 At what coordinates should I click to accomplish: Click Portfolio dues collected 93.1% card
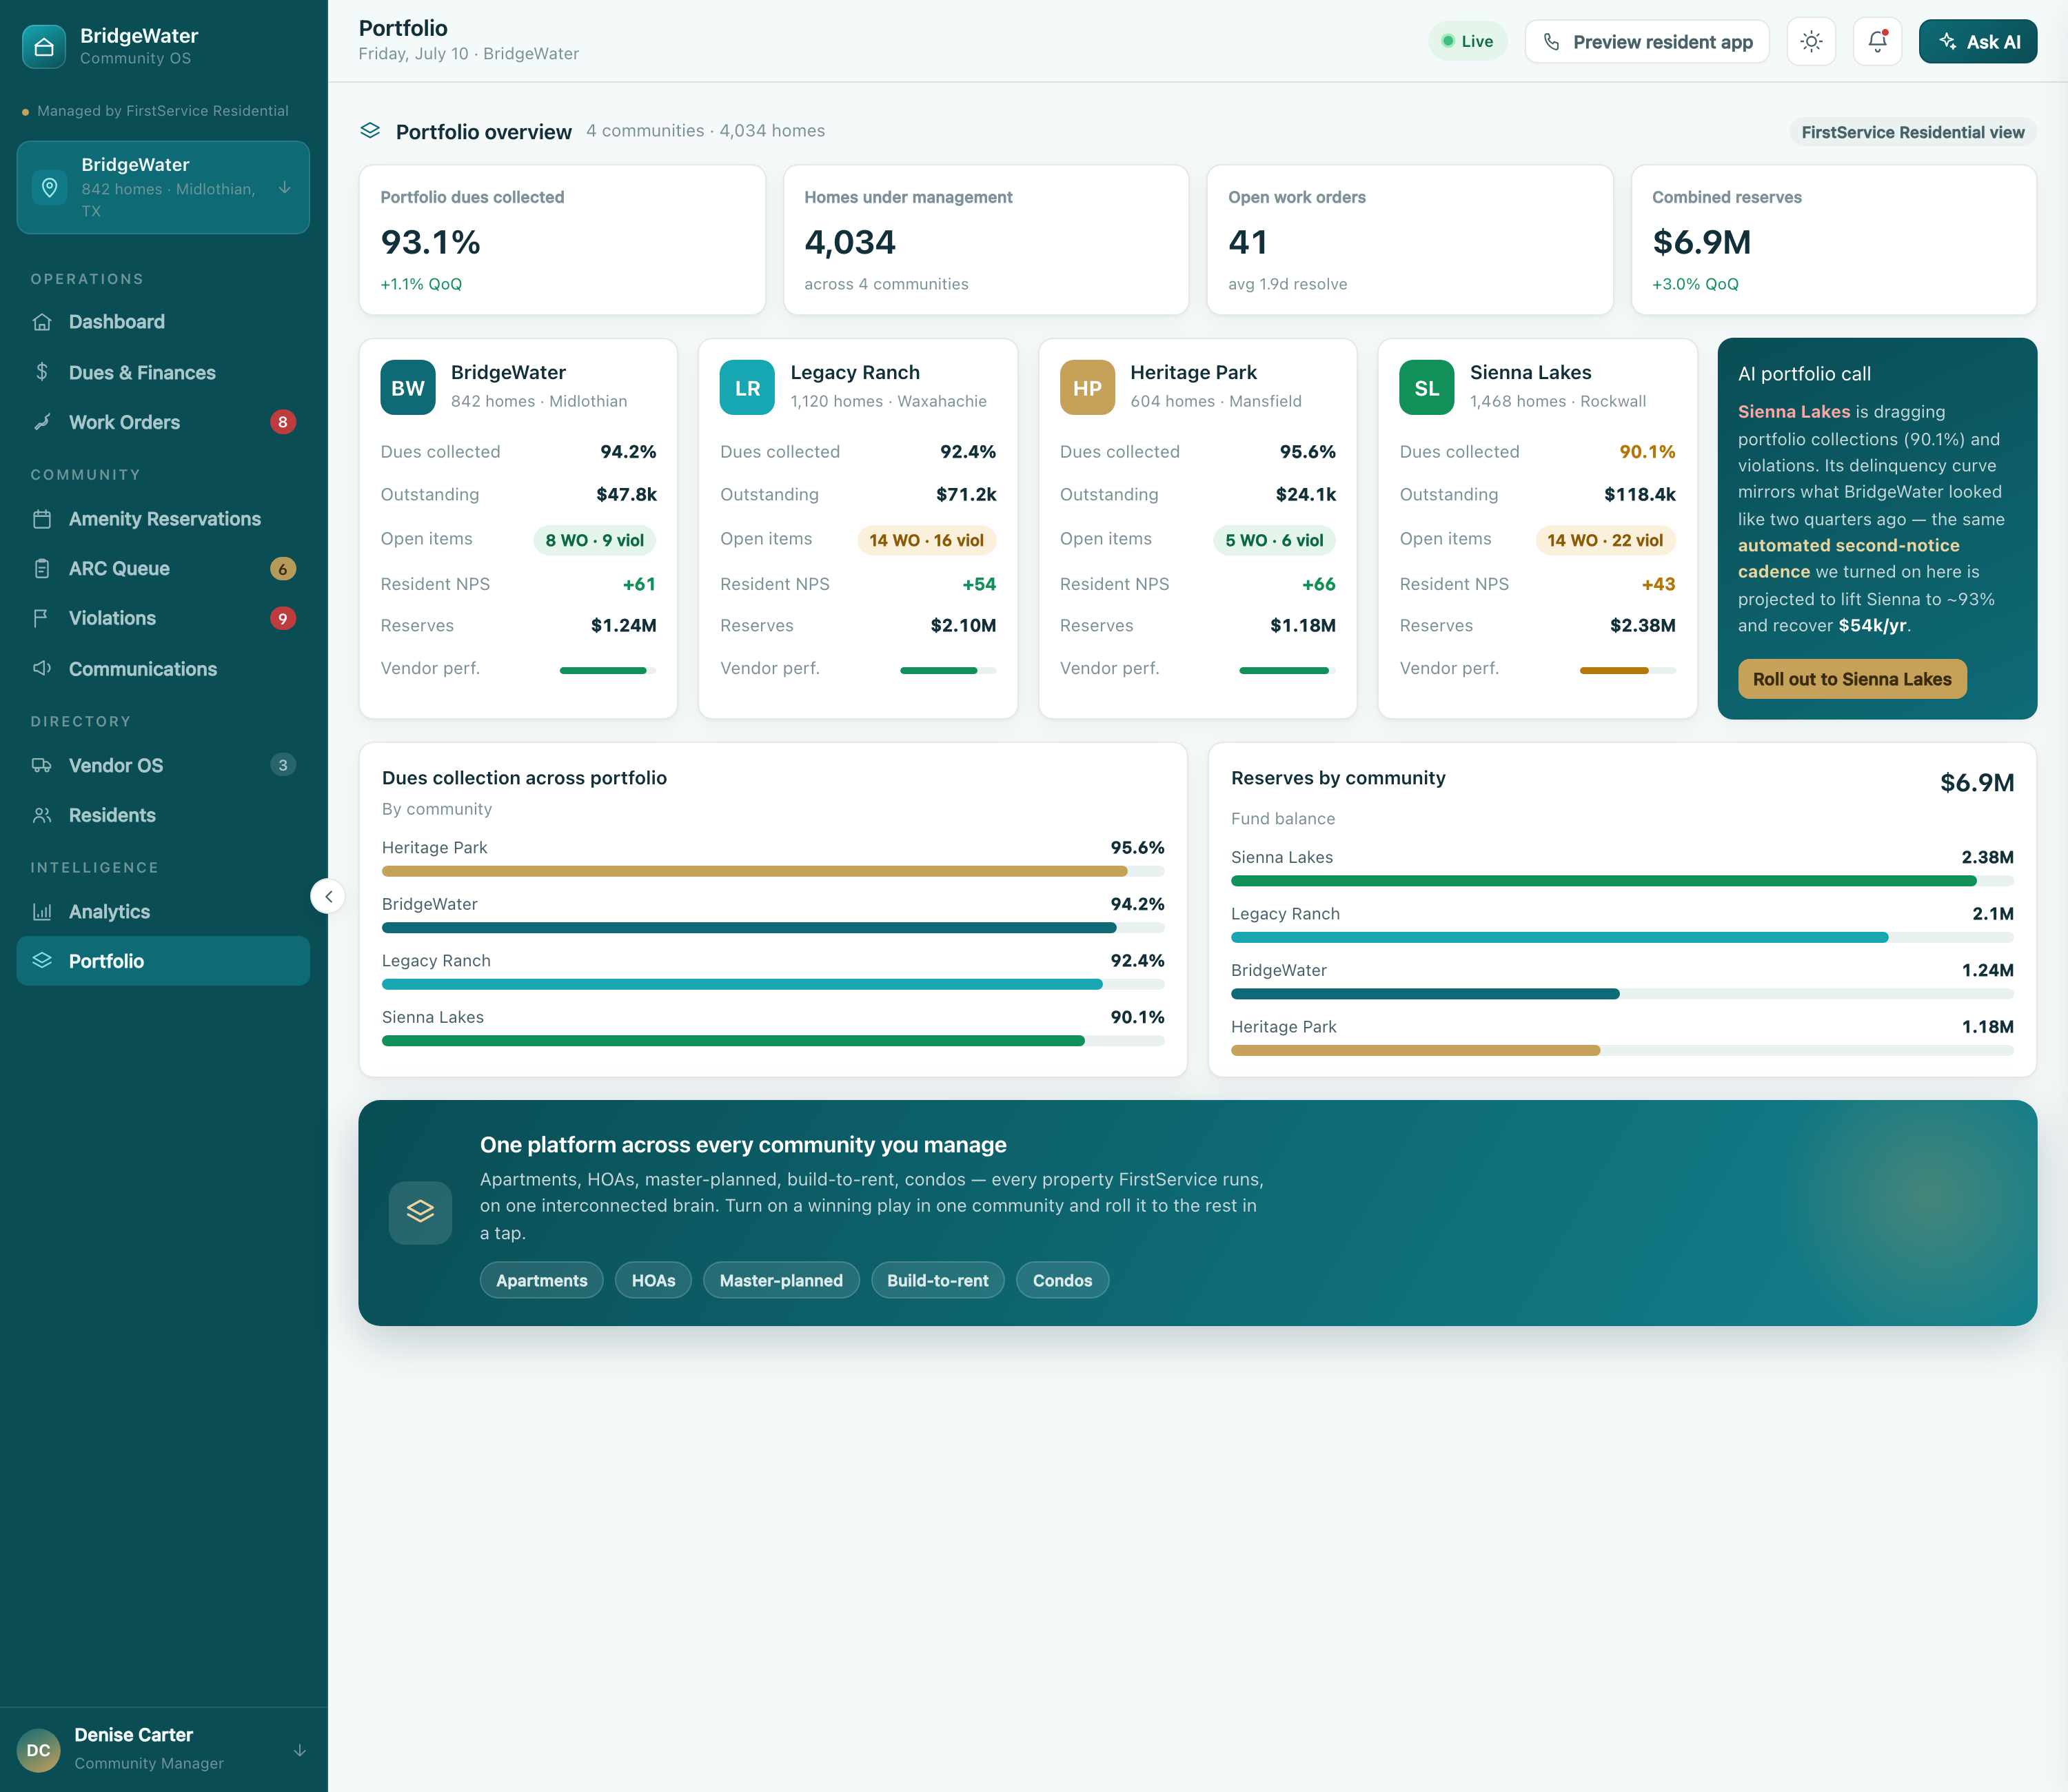[x=562, y=240]
